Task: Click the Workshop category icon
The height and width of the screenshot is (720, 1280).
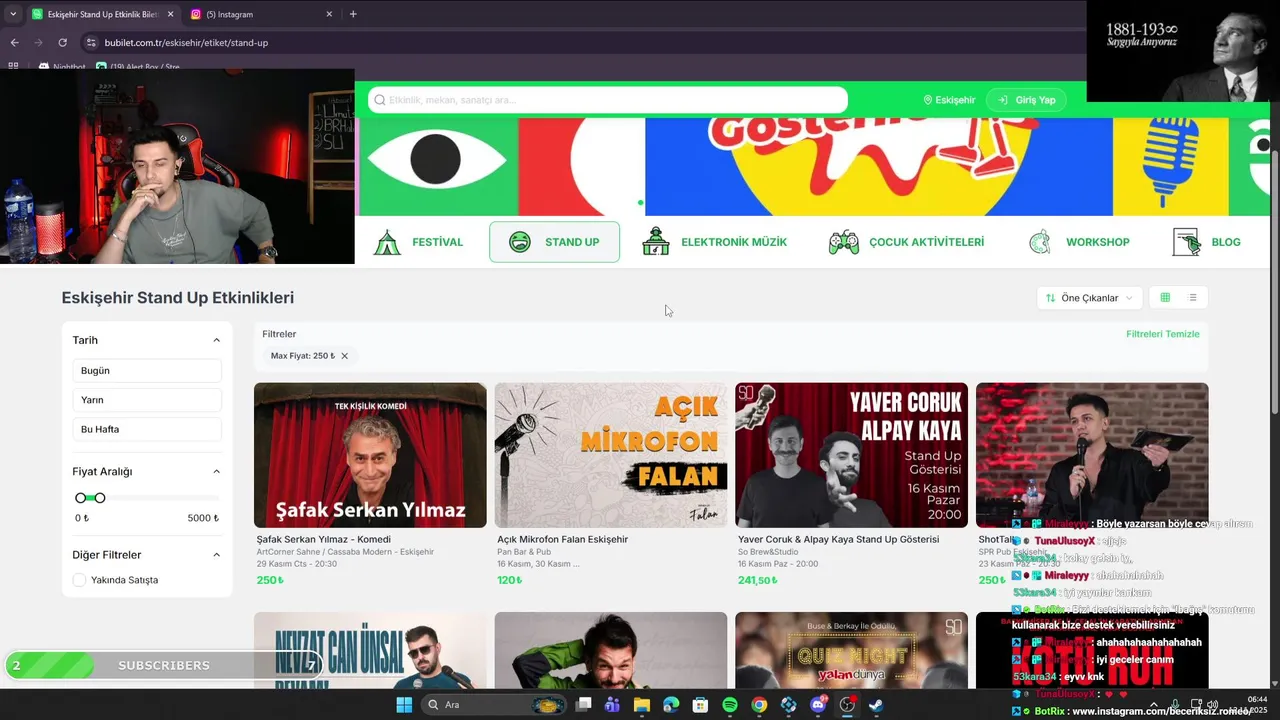Action: tap(1040, 242)
